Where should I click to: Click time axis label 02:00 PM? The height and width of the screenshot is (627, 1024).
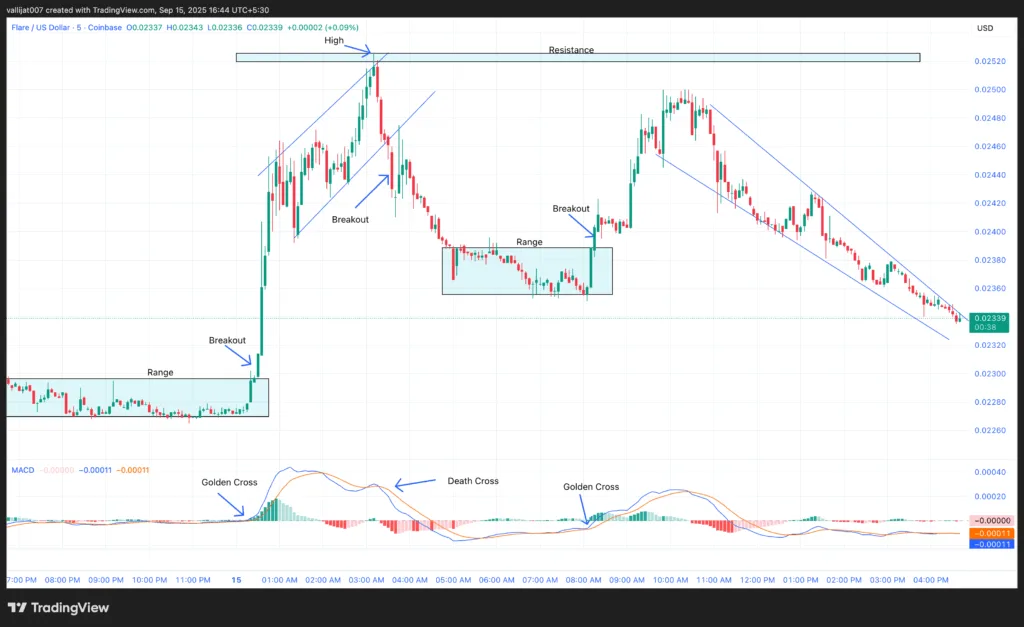[x=844, y=580]
